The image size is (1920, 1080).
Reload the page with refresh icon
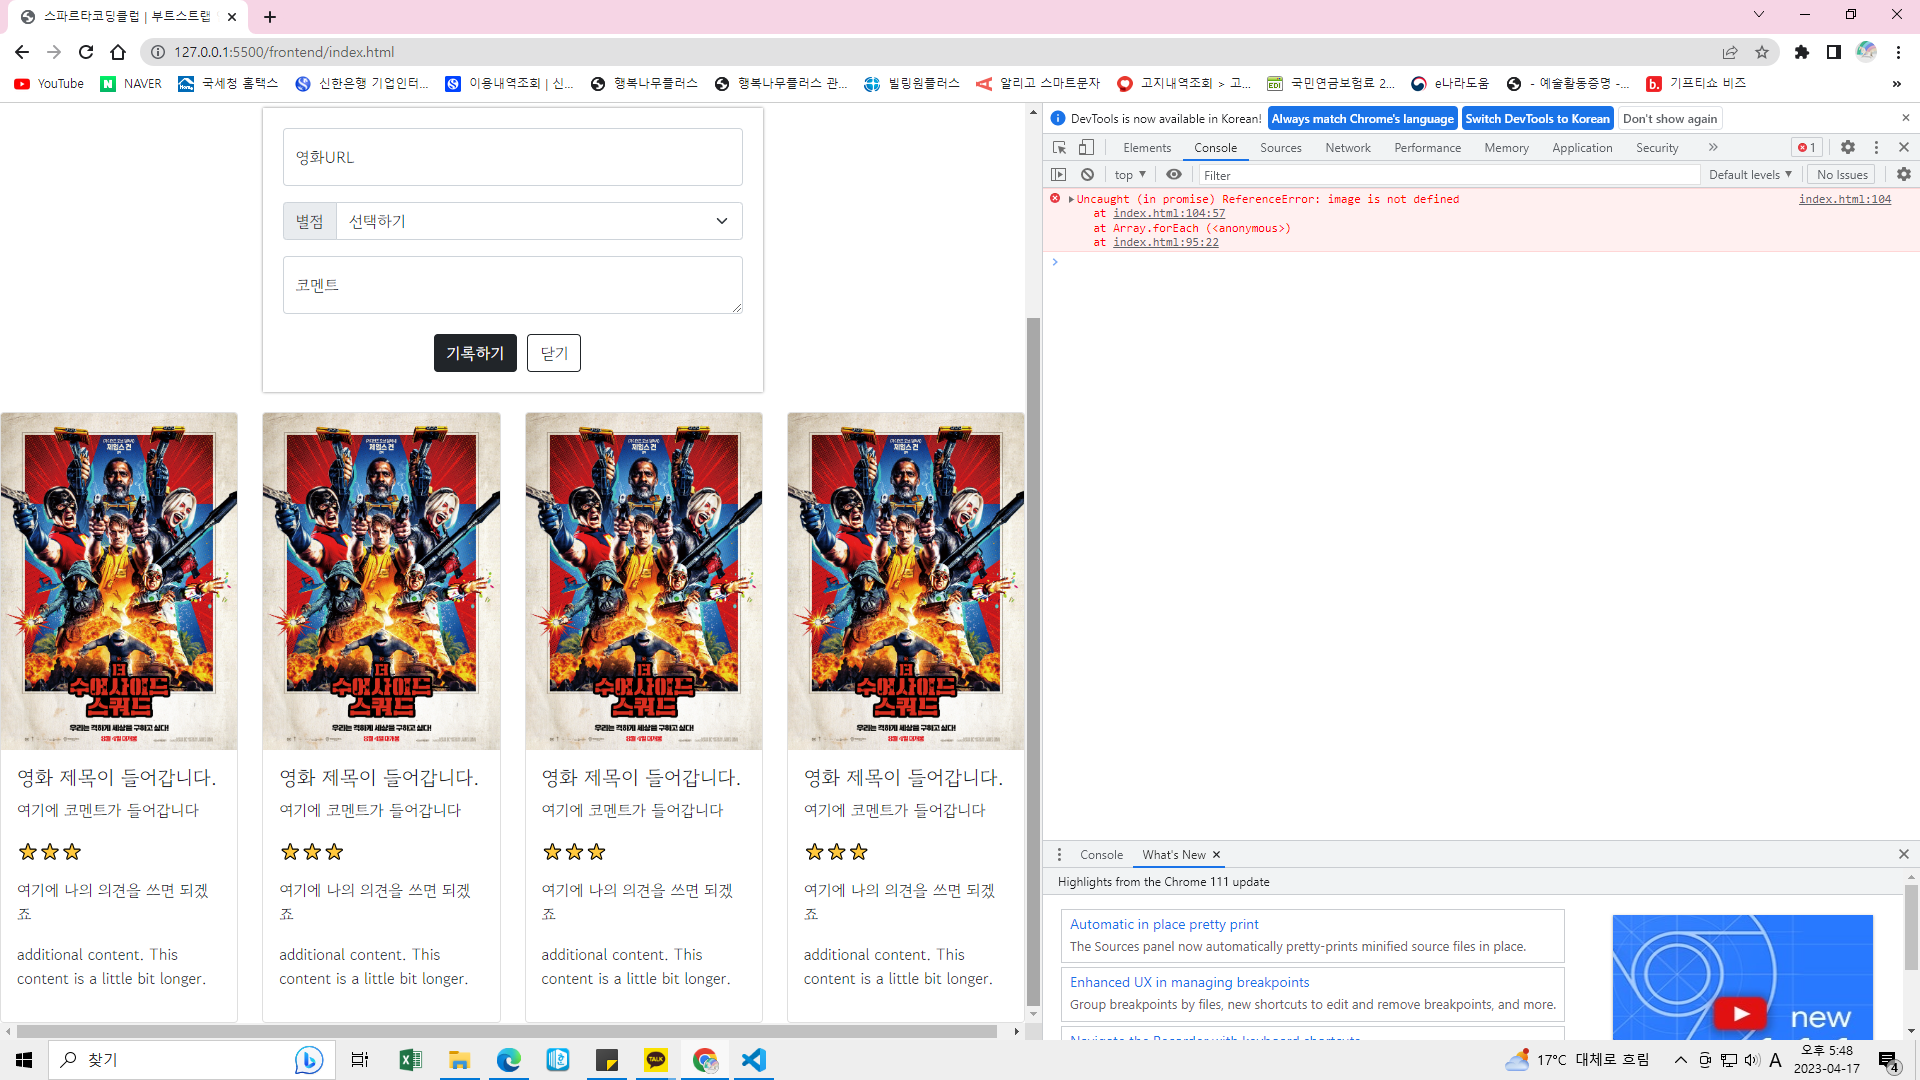point(86,52)
